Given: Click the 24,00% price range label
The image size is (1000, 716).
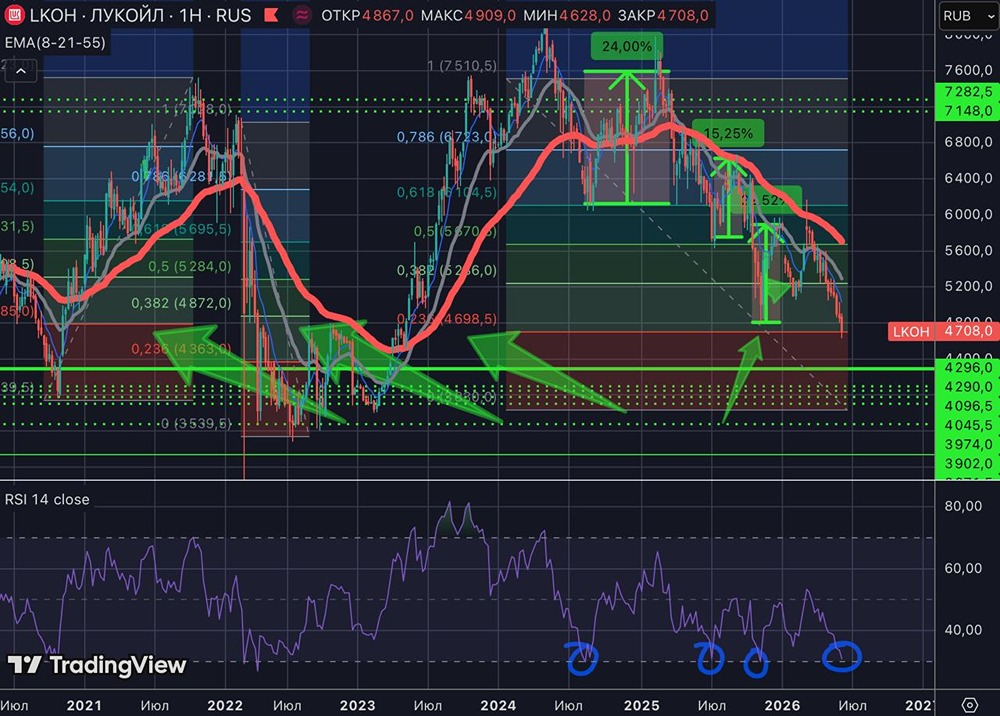Looking at the screenshot, I should [627, 47].
